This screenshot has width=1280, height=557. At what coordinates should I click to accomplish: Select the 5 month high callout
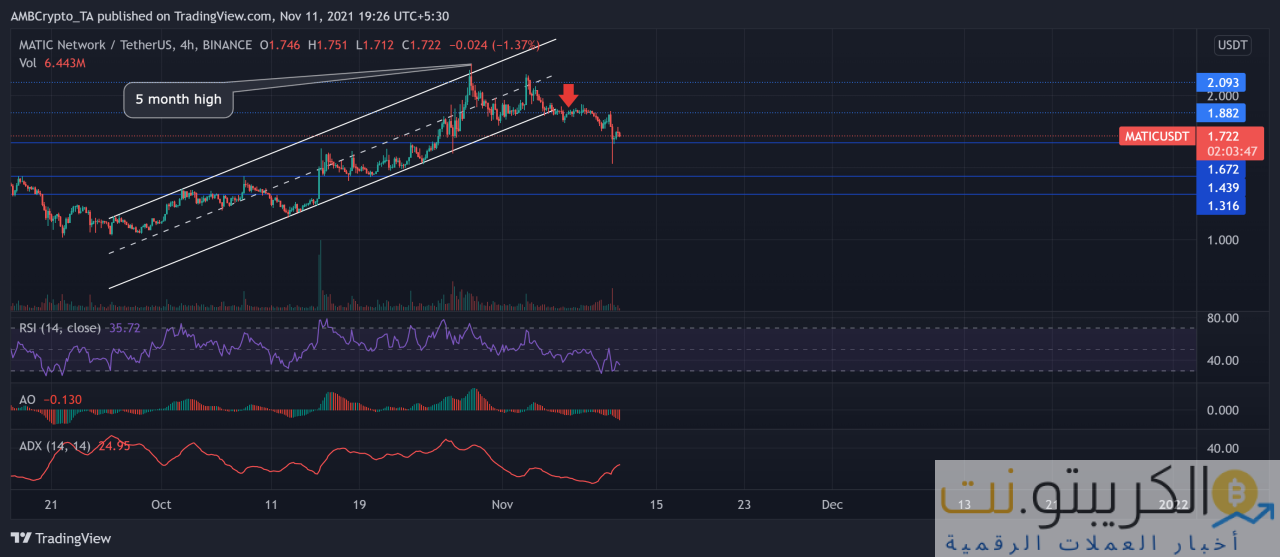coord(178,99)
